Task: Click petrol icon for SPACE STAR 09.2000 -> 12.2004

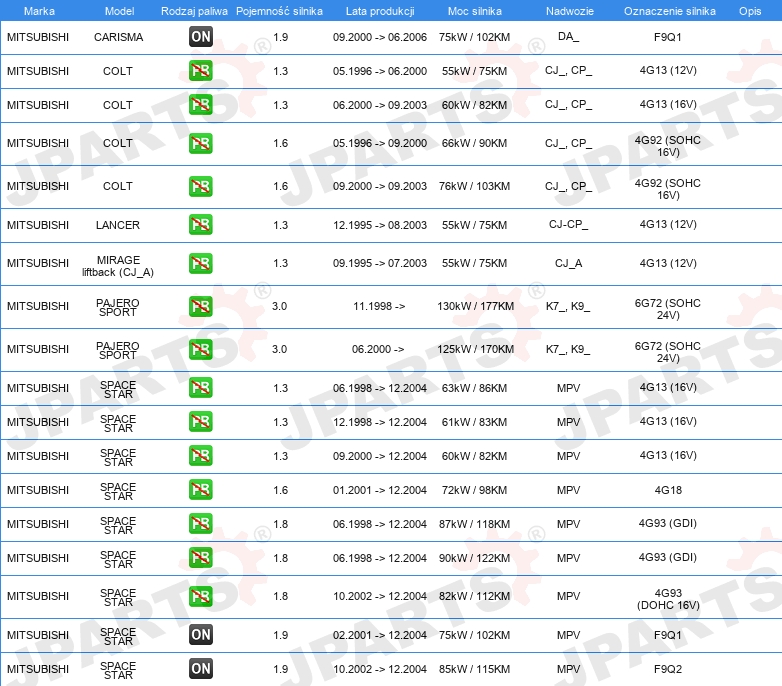Action: 201,456
